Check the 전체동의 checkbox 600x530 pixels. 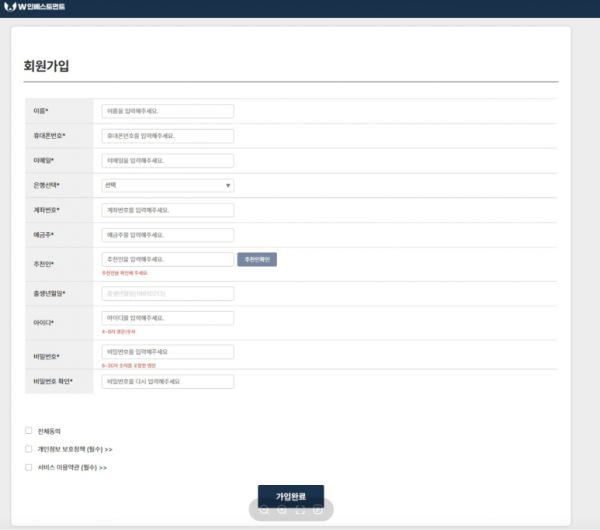28,431
